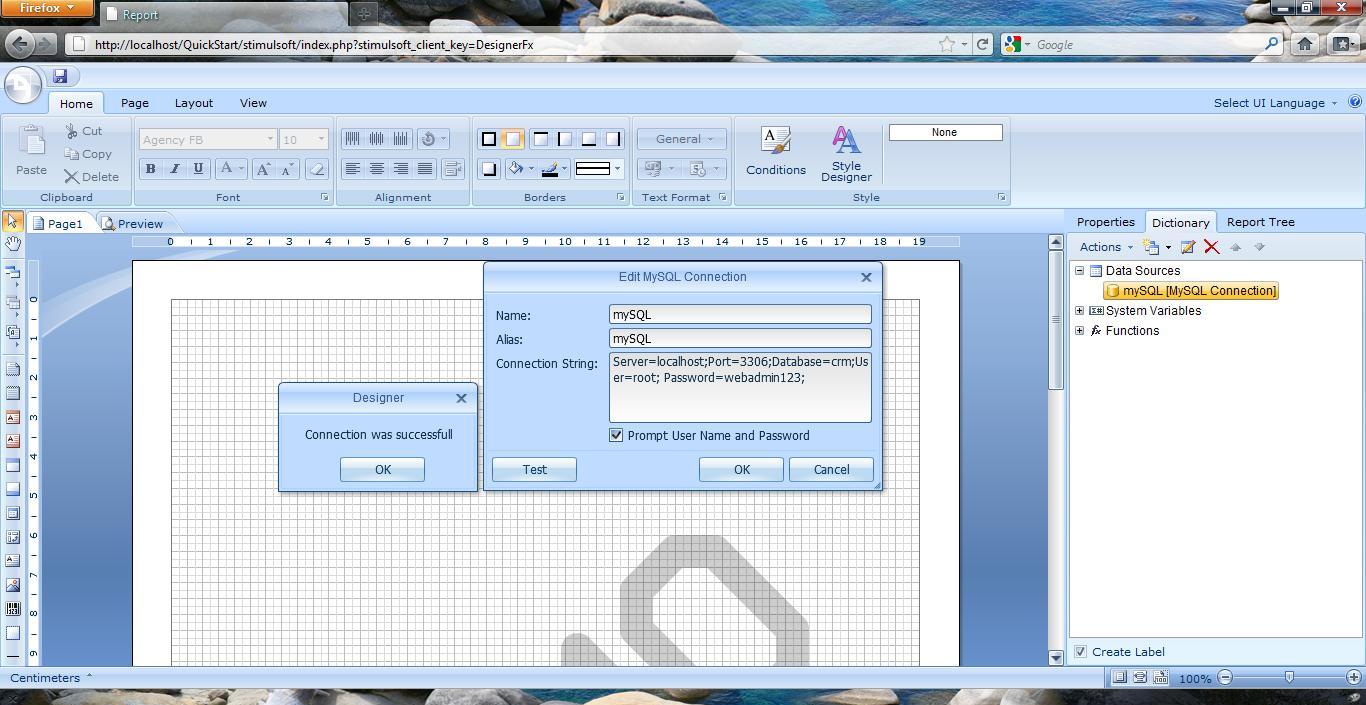The image size is (1366, 705).
Task: Open General text format dropdown
Action: [x=684, y=139]
